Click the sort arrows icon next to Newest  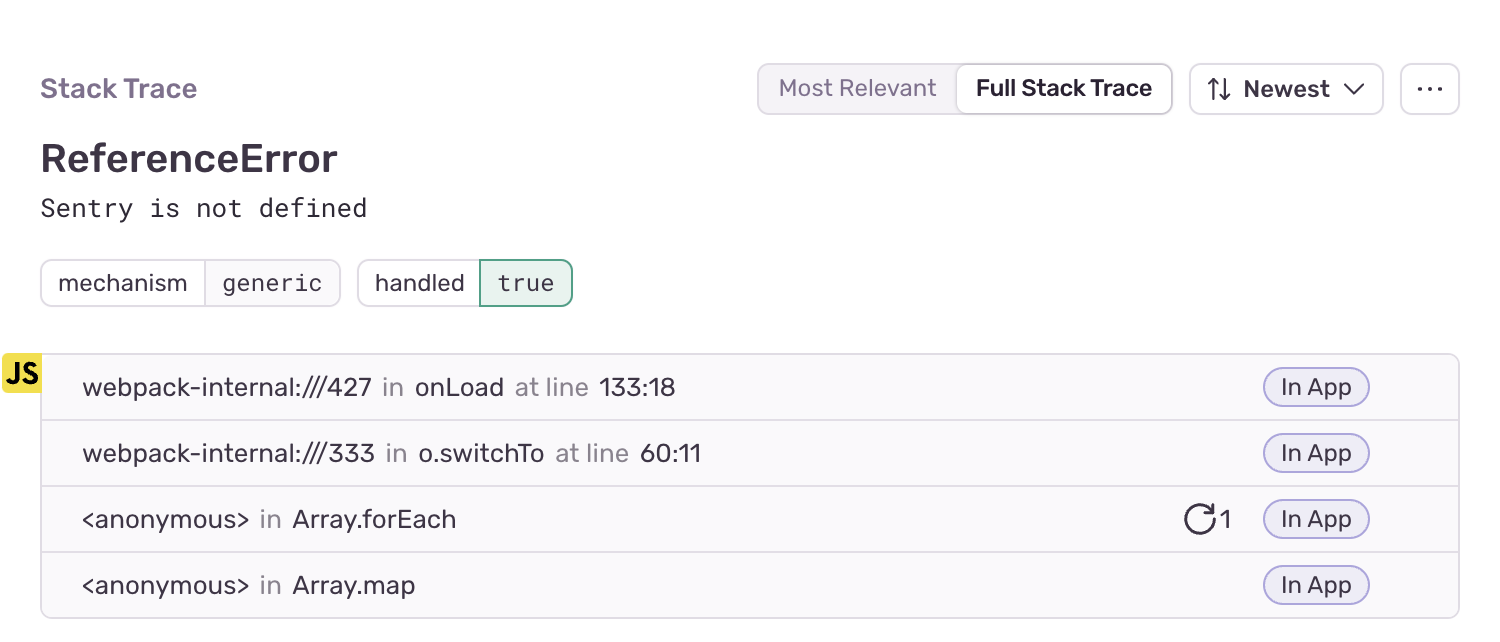(1219, 89)
